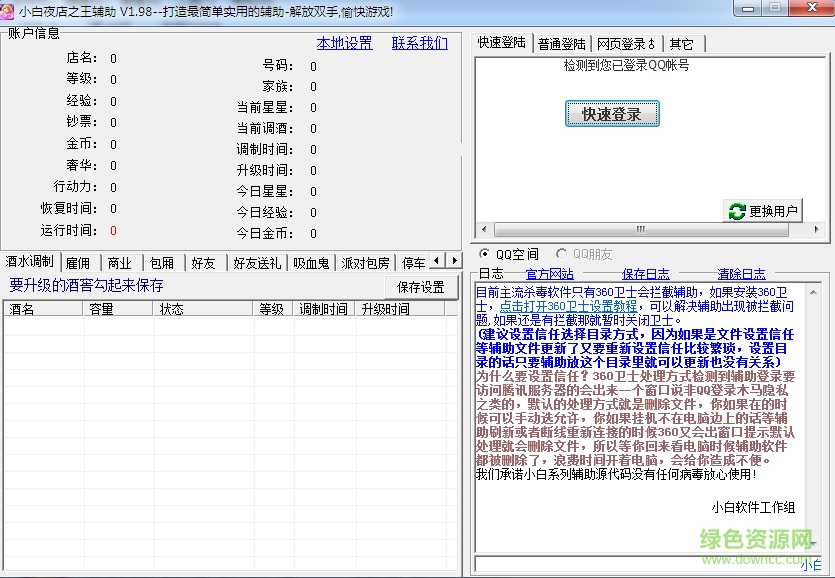
Task: Open the 吸血鬼 tab
Action: point(311,263)
